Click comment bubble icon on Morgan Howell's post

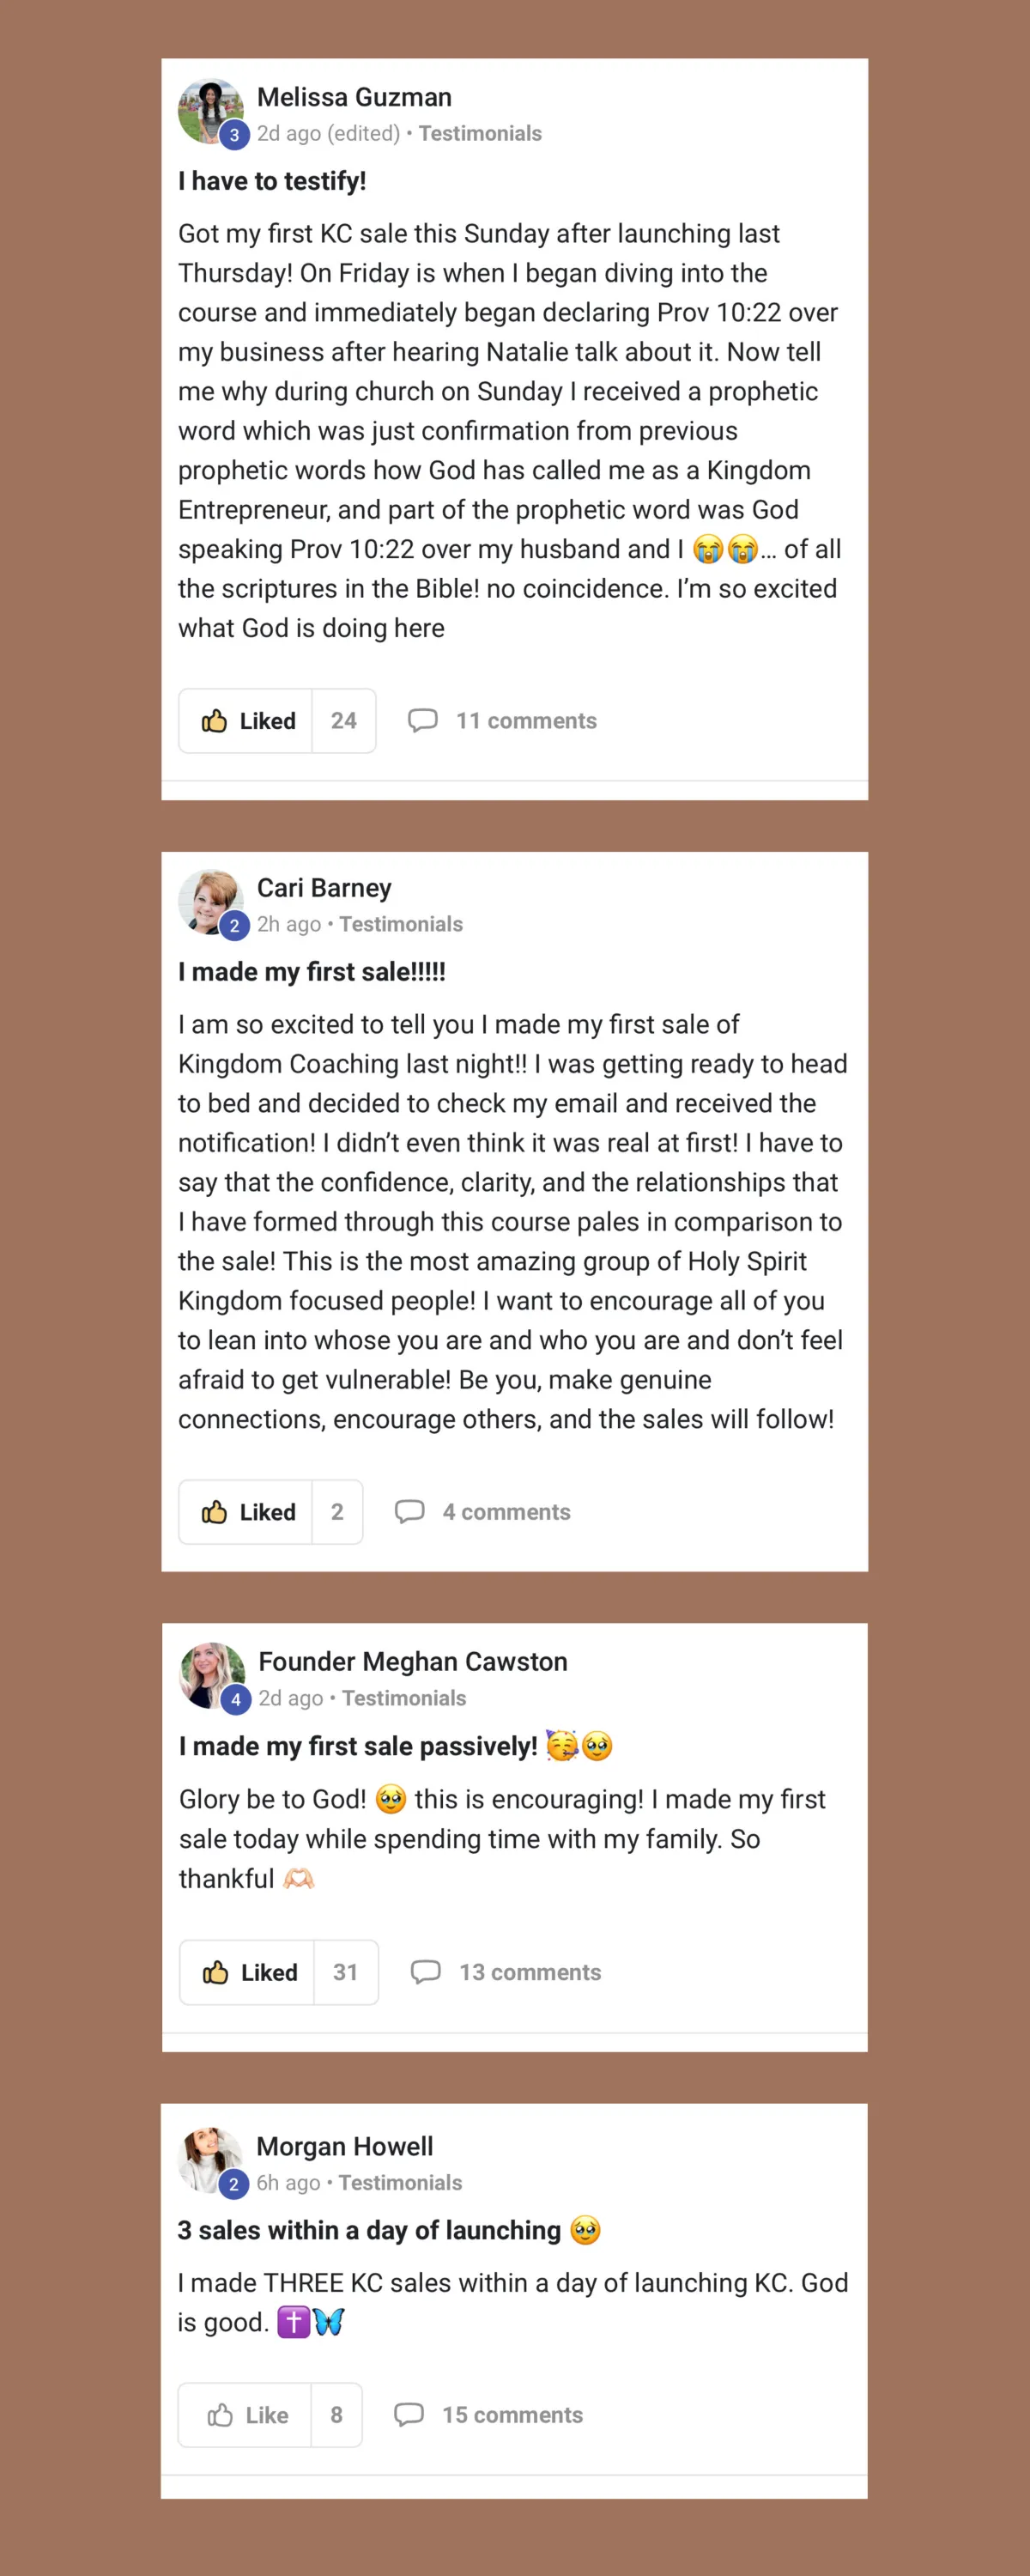(409, 2414)
